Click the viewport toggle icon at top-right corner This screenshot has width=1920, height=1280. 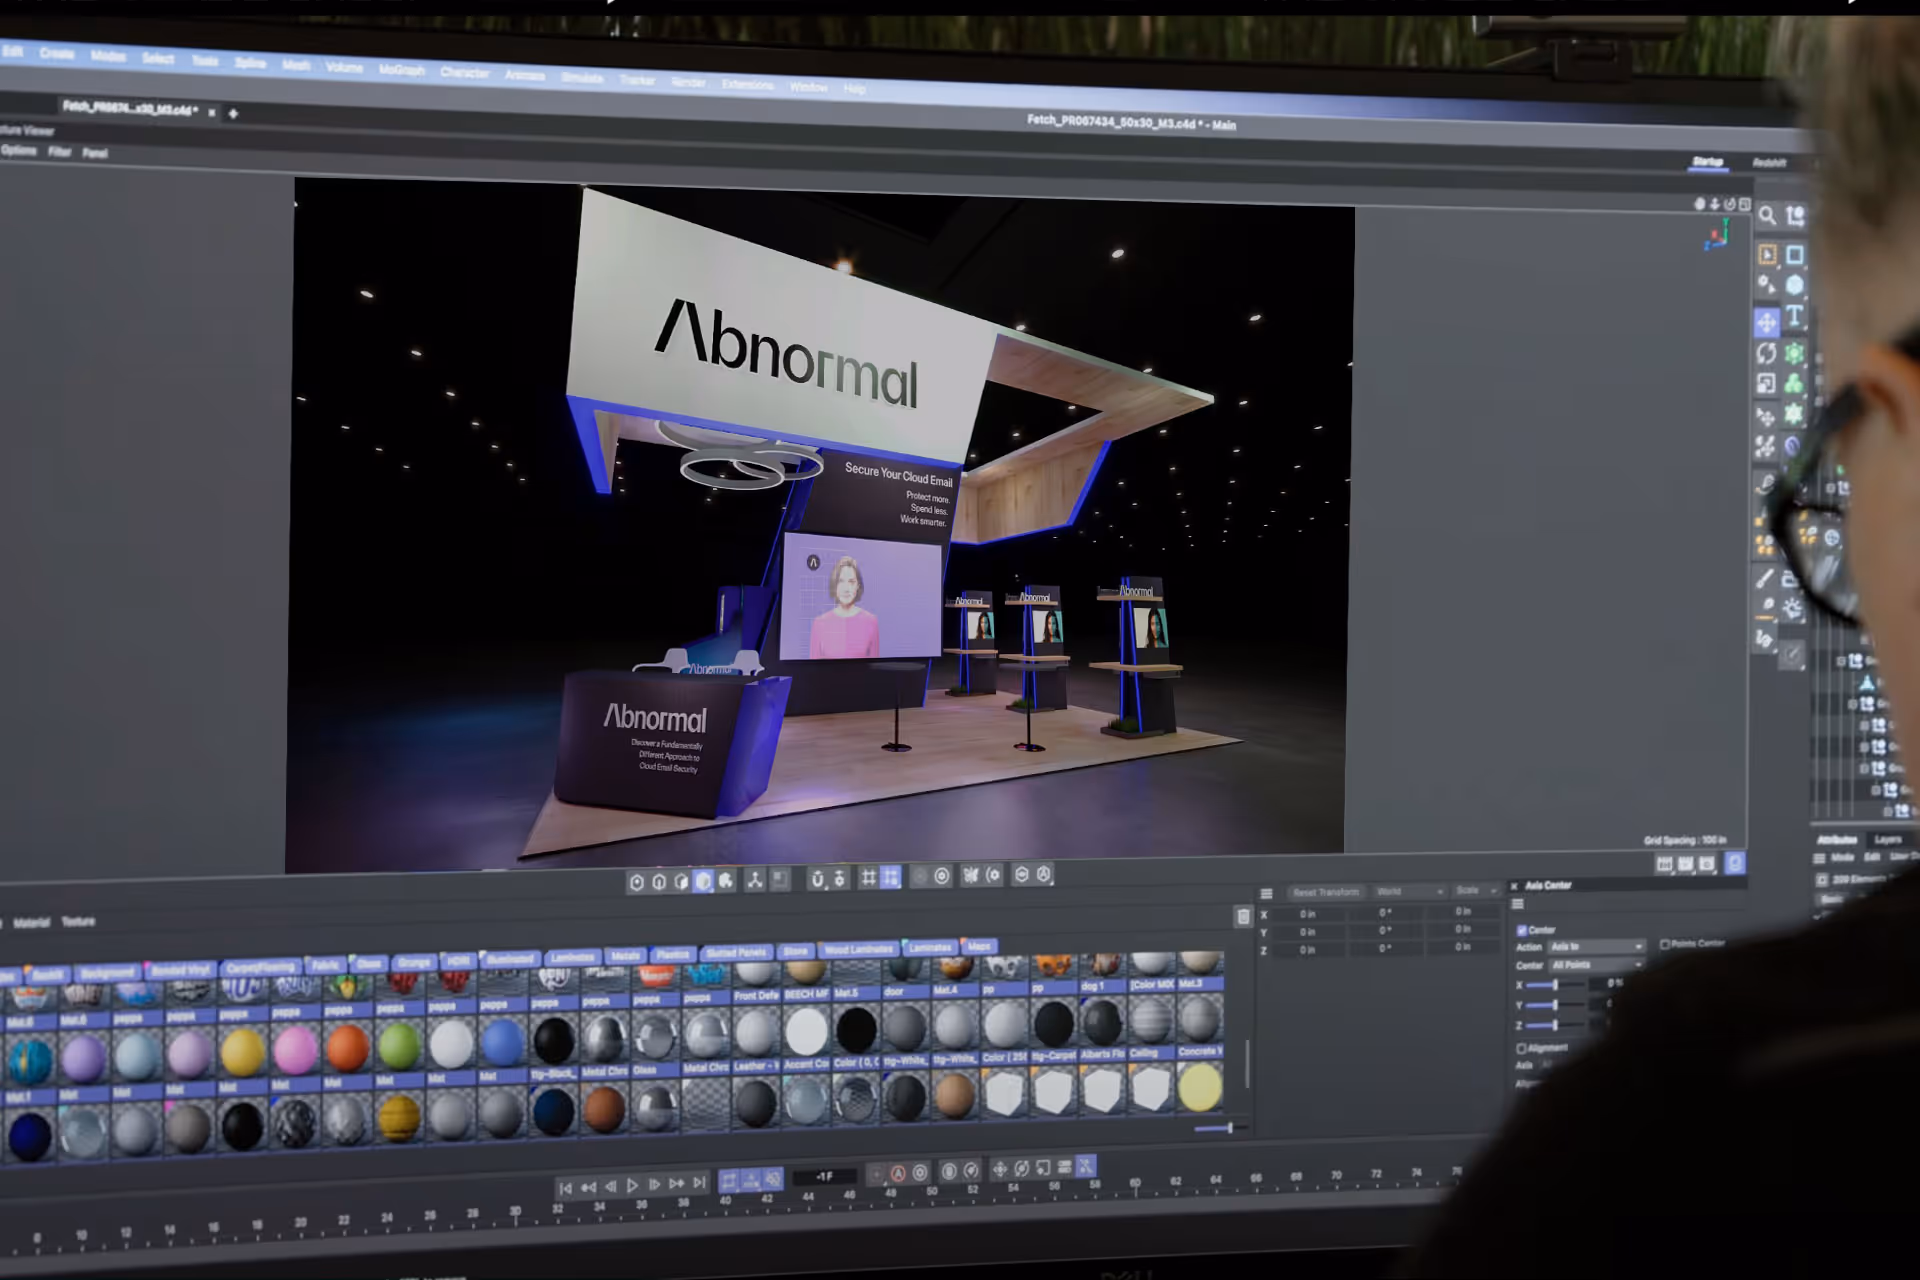coord(1745,204)
